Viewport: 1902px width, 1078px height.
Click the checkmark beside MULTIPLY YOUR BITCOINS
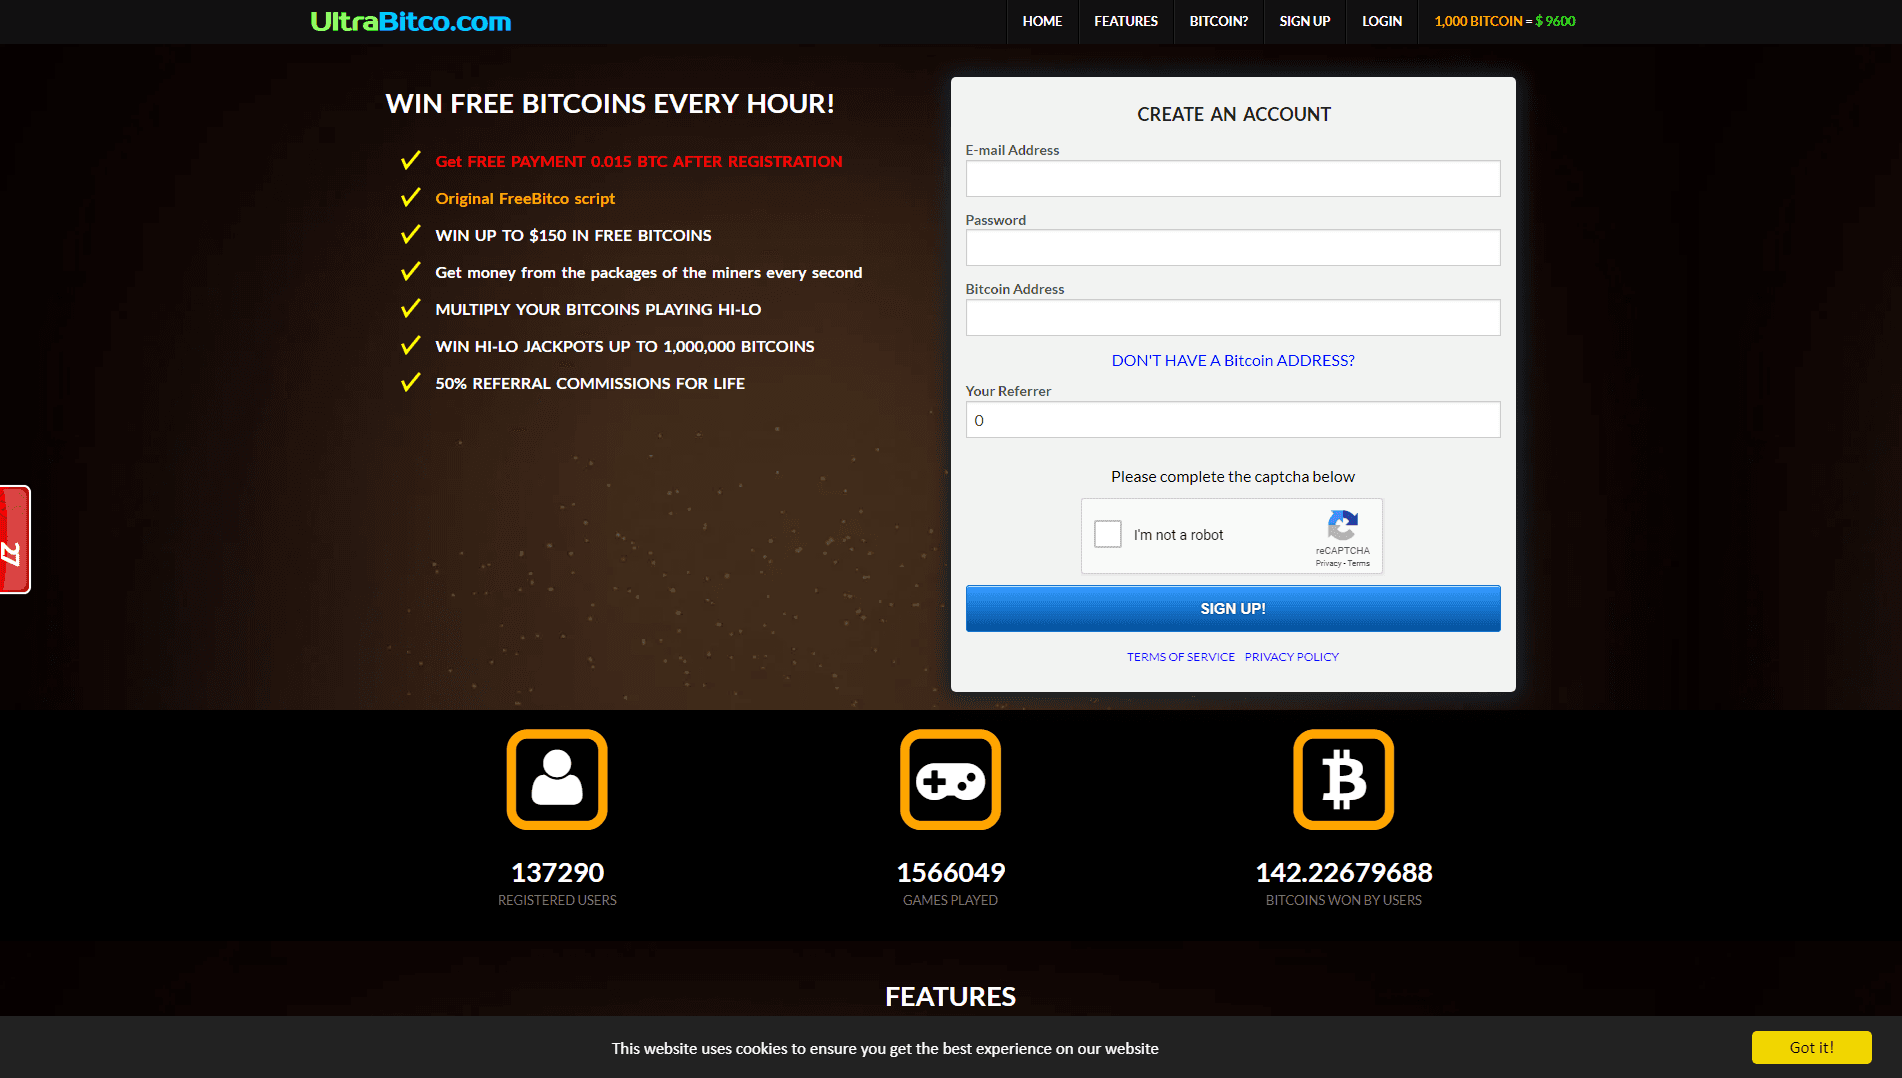[411, 307]
